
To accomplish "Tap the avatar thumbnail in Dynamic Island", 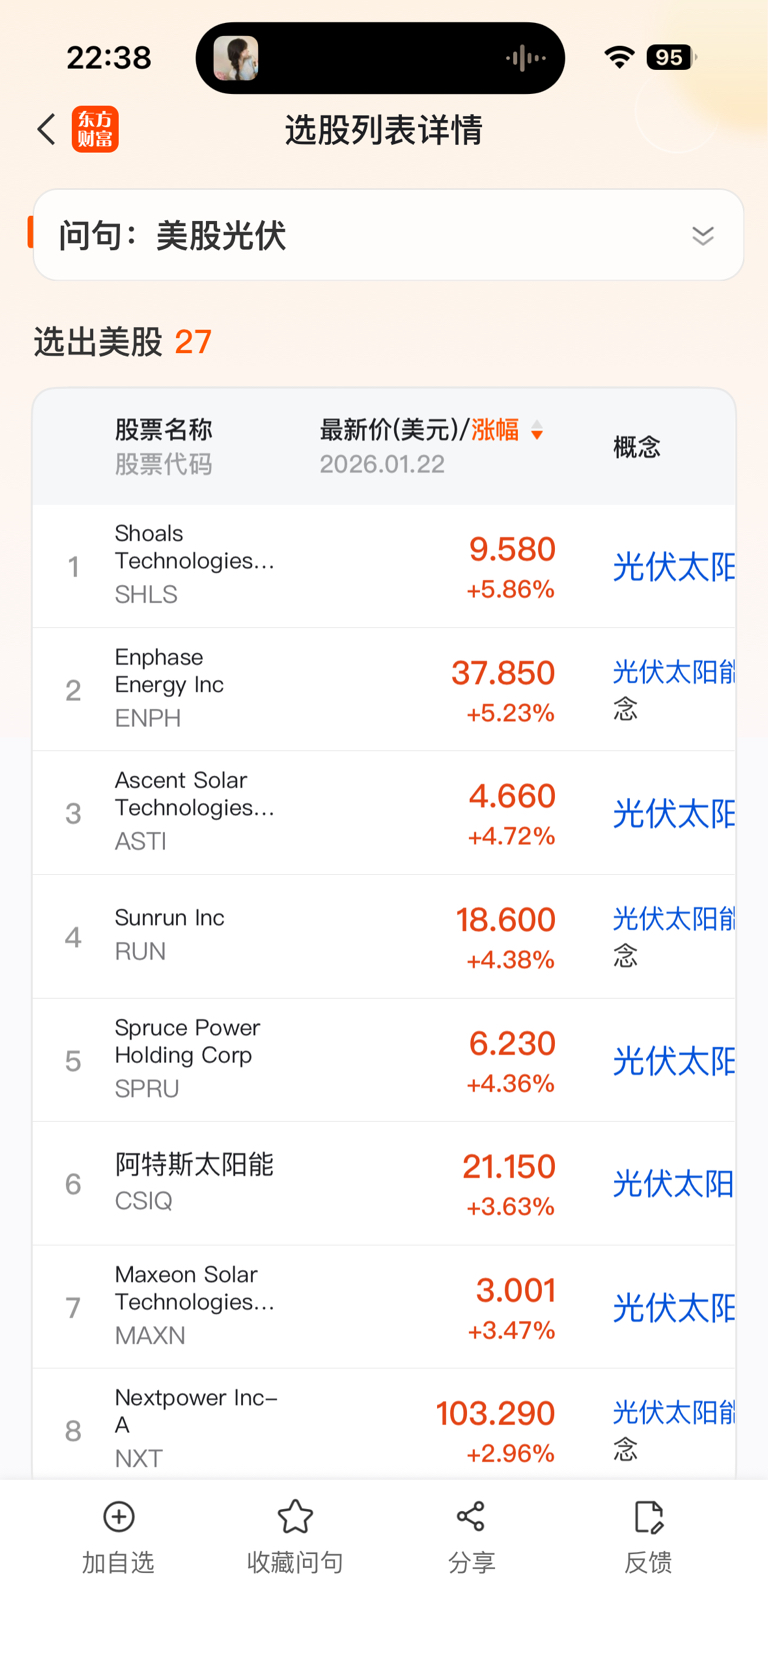I will pos(236,58).
